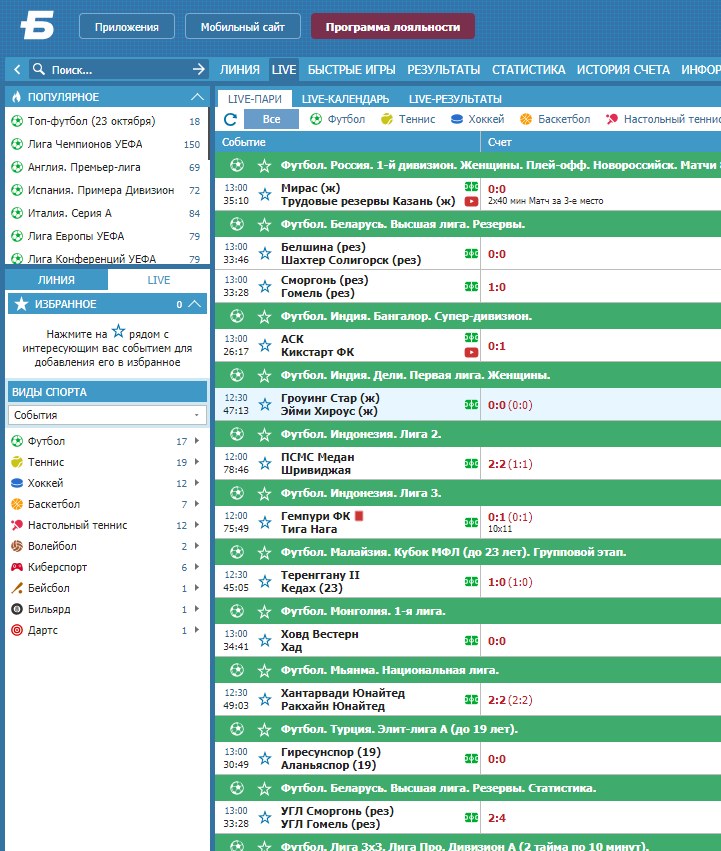Click the search magnifier icon
This screenshot has width=721, height=851.
(x=39, y=69)
